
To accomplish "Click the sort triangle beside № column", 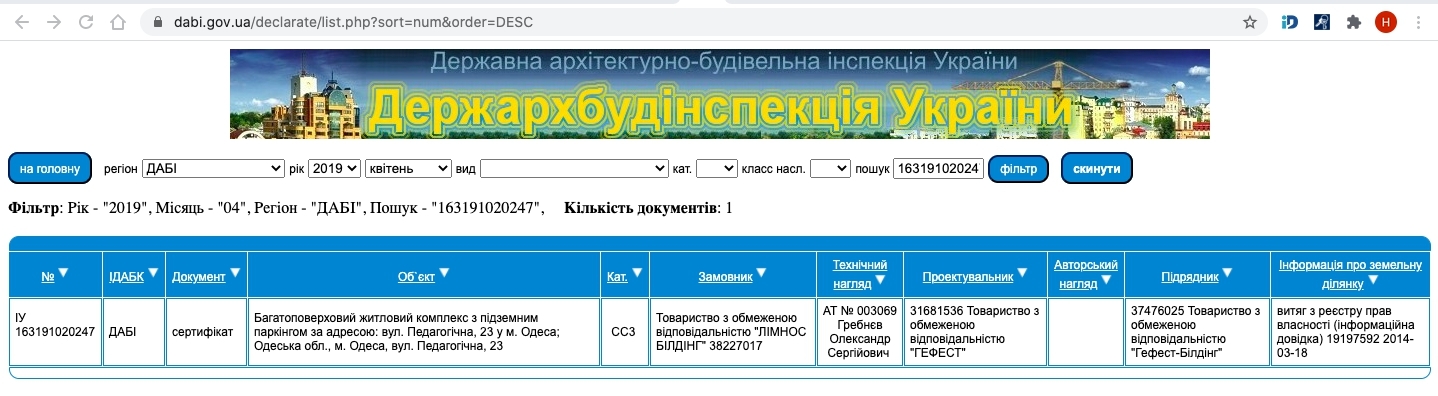I will [63, 273].
